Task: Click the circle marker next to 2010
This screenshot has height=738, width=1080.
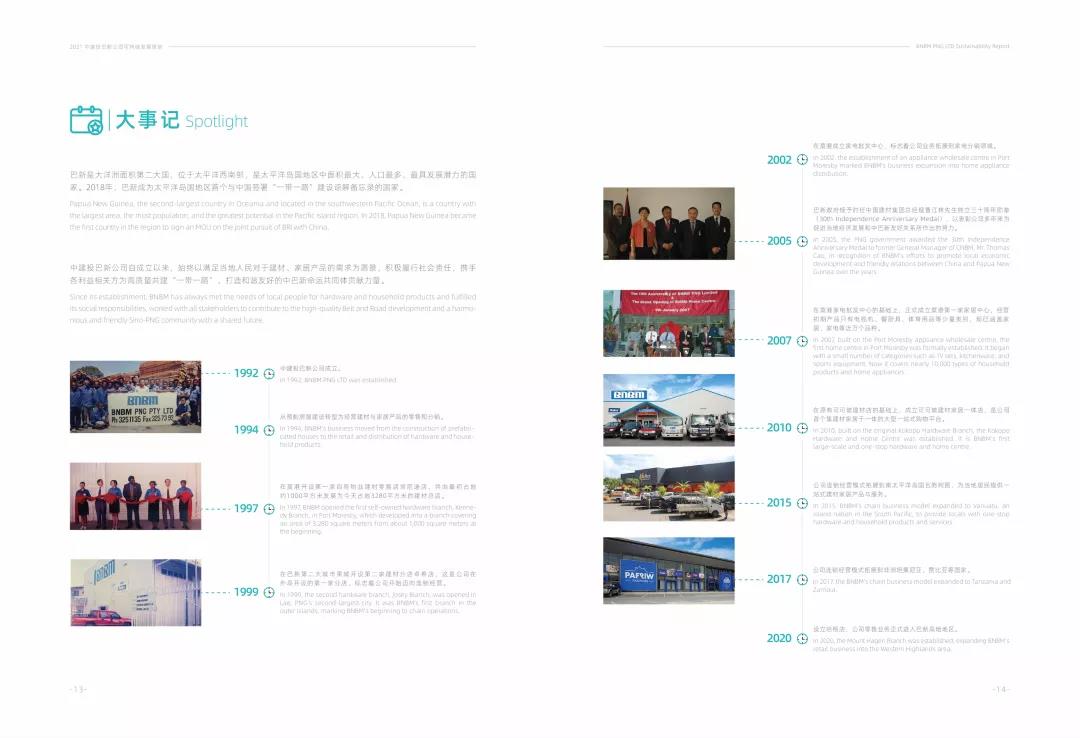Action: 802,428
